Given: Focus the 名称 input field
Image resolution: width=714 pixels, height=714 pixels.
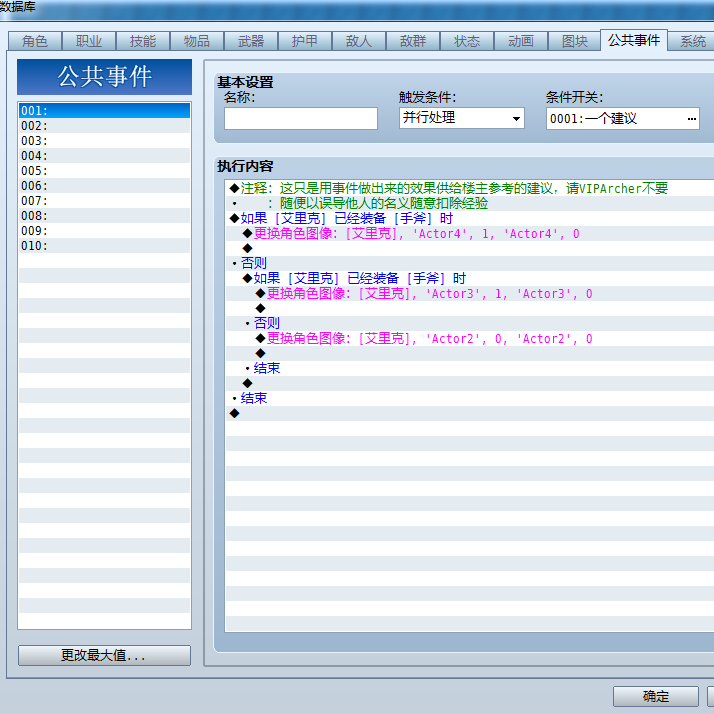Looking at the screenshot, I should [301, 118].
